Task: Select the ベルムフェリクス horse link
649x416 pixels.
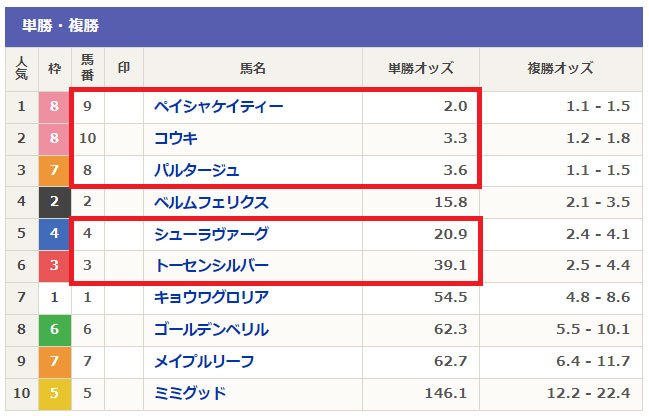Action: [211, 202]
